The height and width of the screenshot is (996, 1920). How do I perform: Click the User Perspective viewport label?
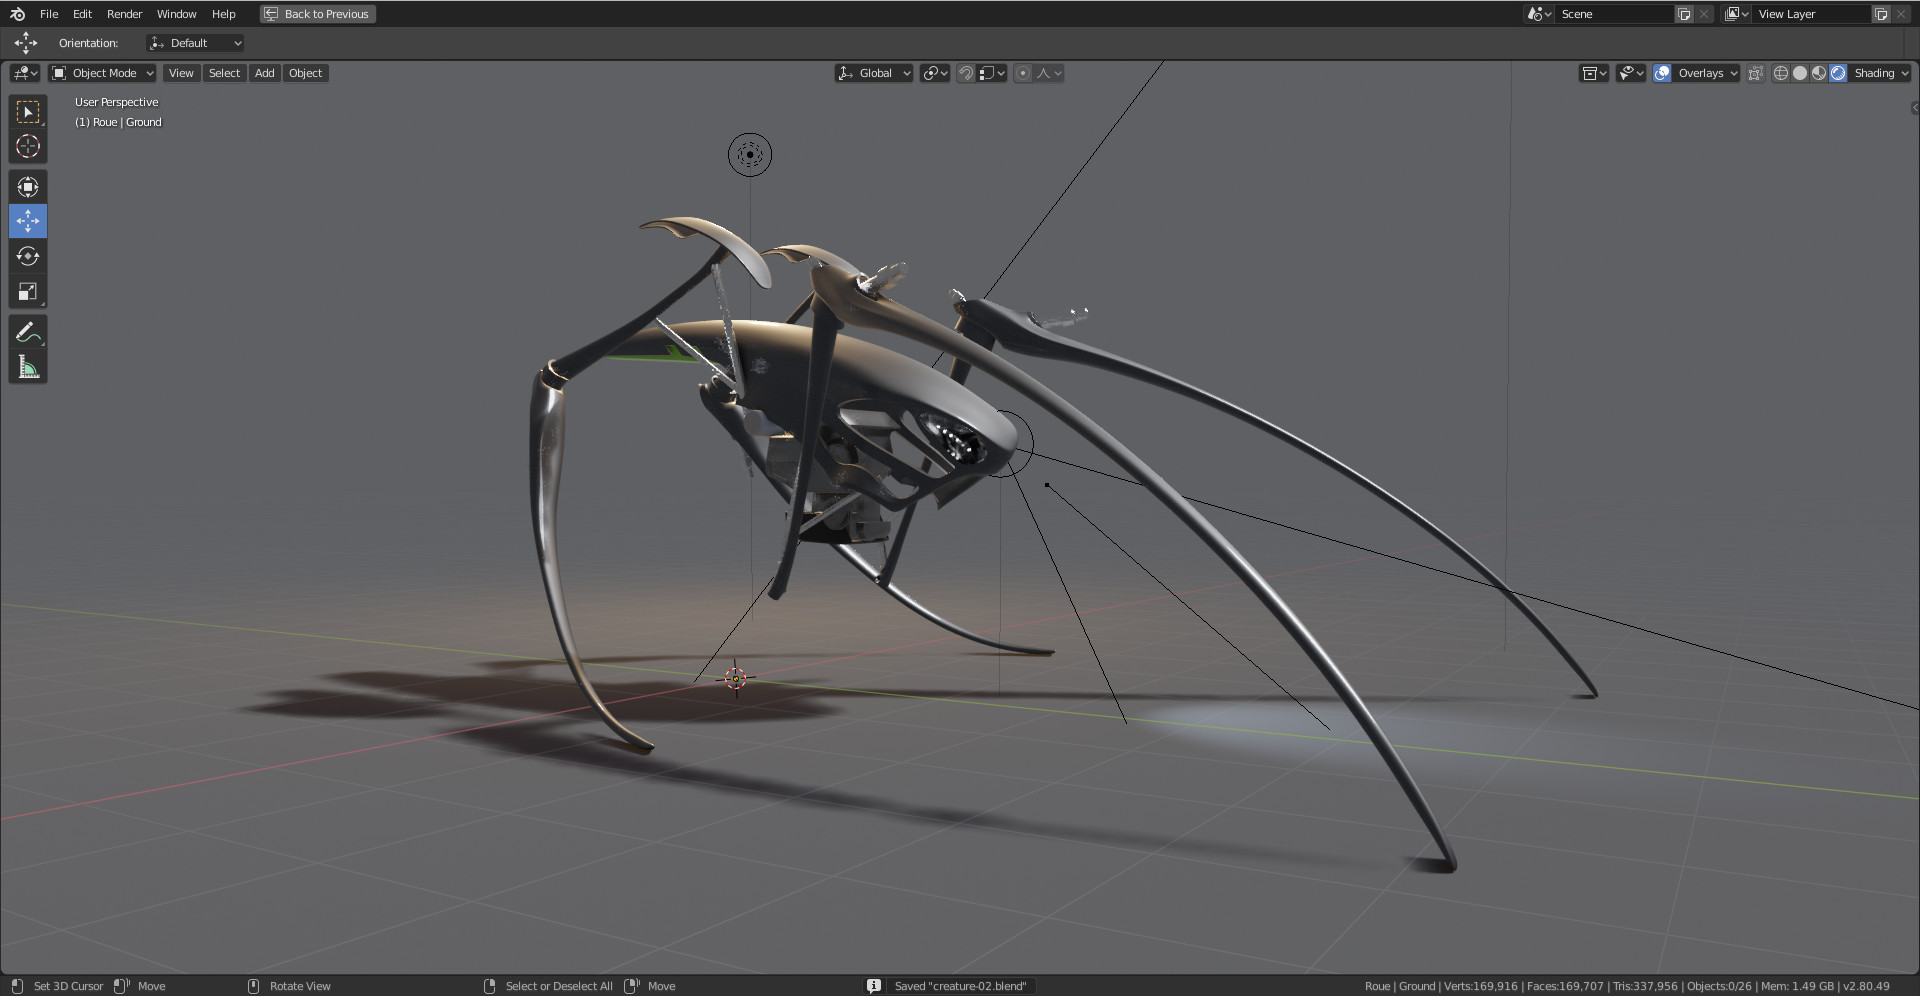(116, 102)
